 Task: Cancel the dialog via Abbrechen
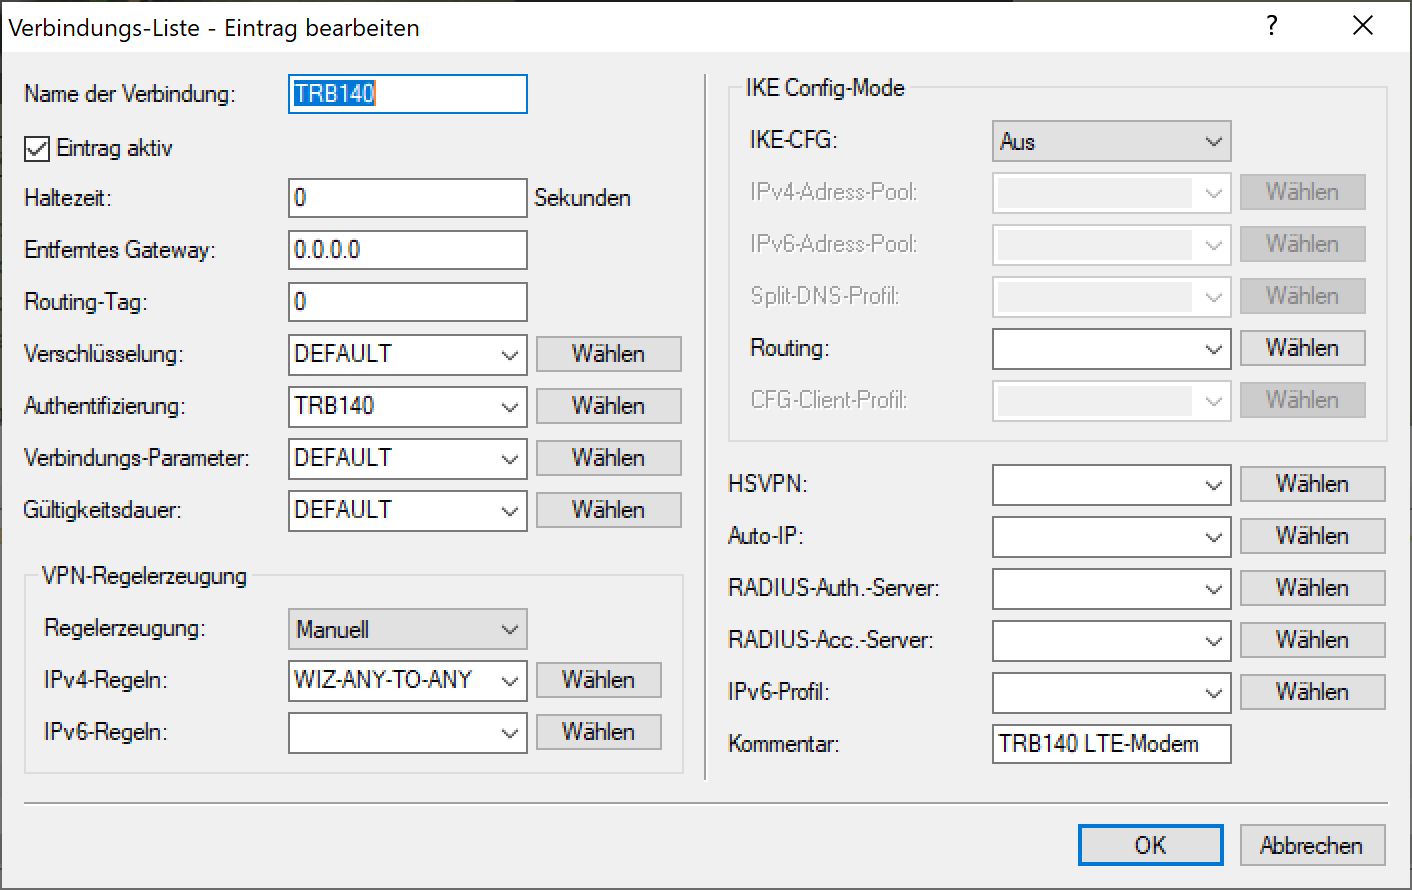coord(1311,844)
